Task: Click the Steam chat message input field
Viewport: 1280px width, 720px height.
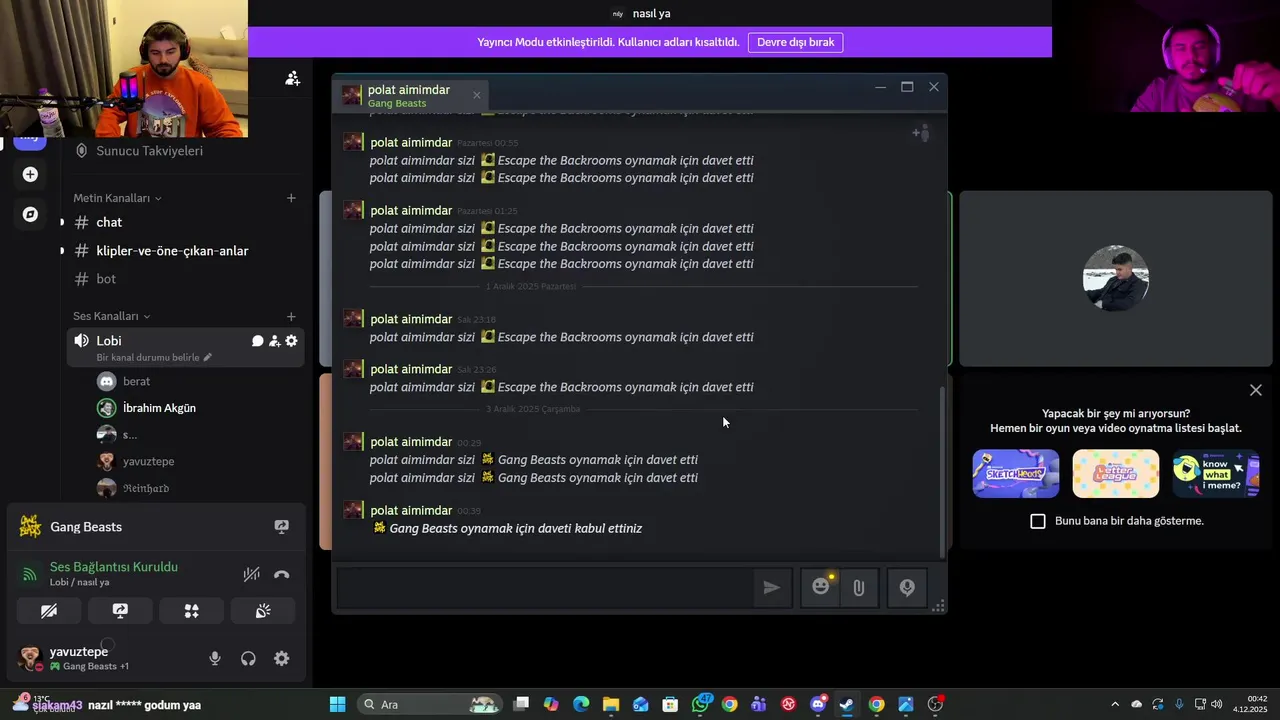Action: [545, 588]
